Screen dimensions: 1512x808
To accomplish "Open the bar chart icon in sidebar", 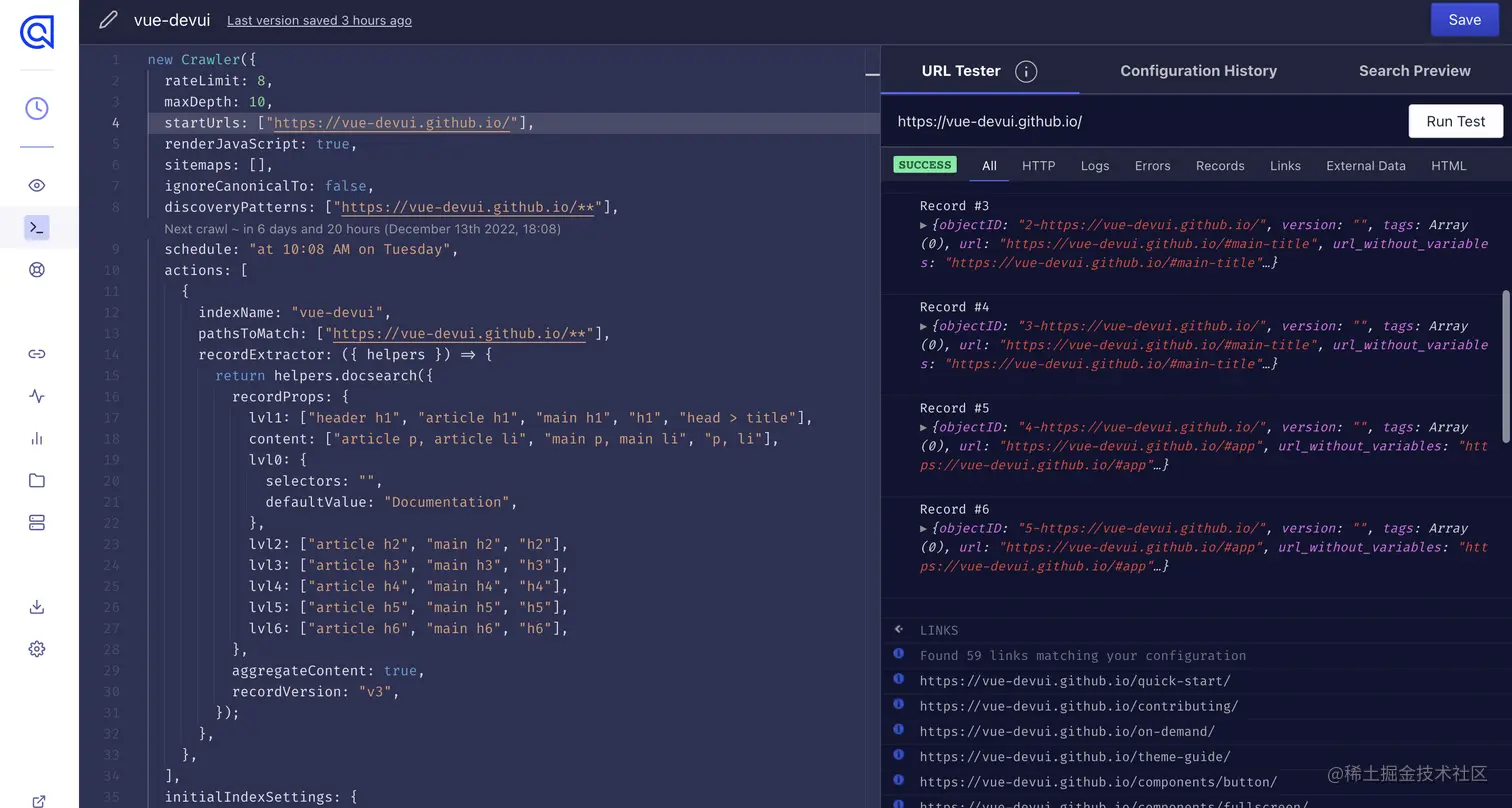I will 37,438.
